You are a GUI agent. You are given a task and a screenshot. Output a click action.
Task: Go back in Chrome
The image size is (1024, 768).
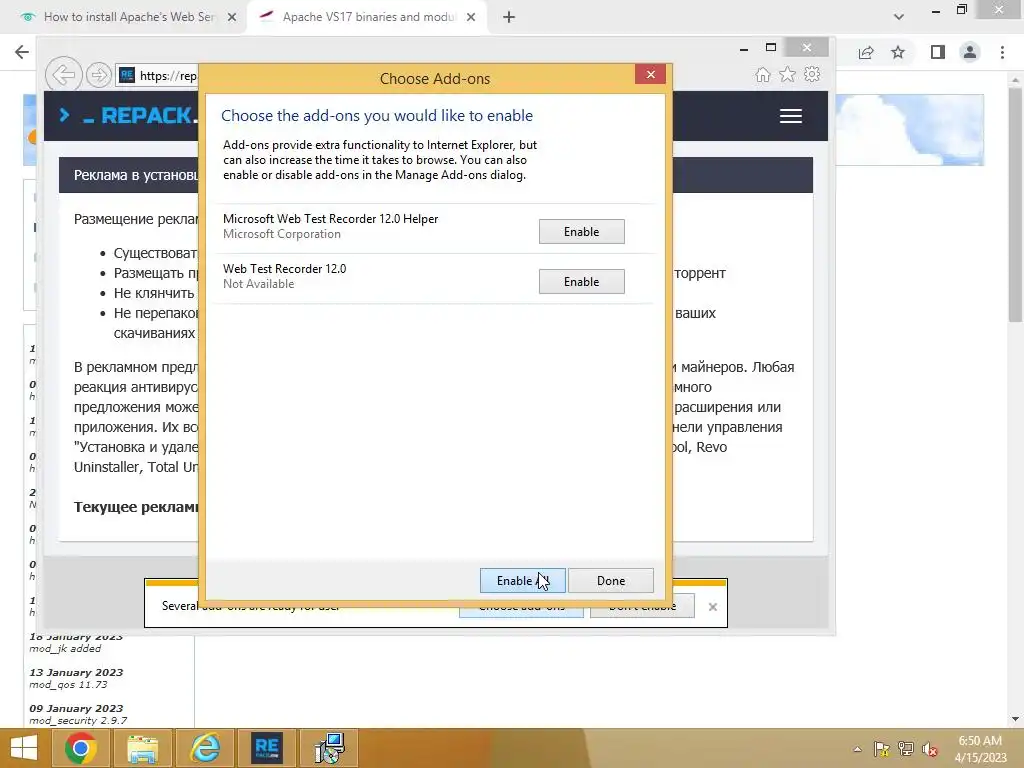[x=22, y=52]
